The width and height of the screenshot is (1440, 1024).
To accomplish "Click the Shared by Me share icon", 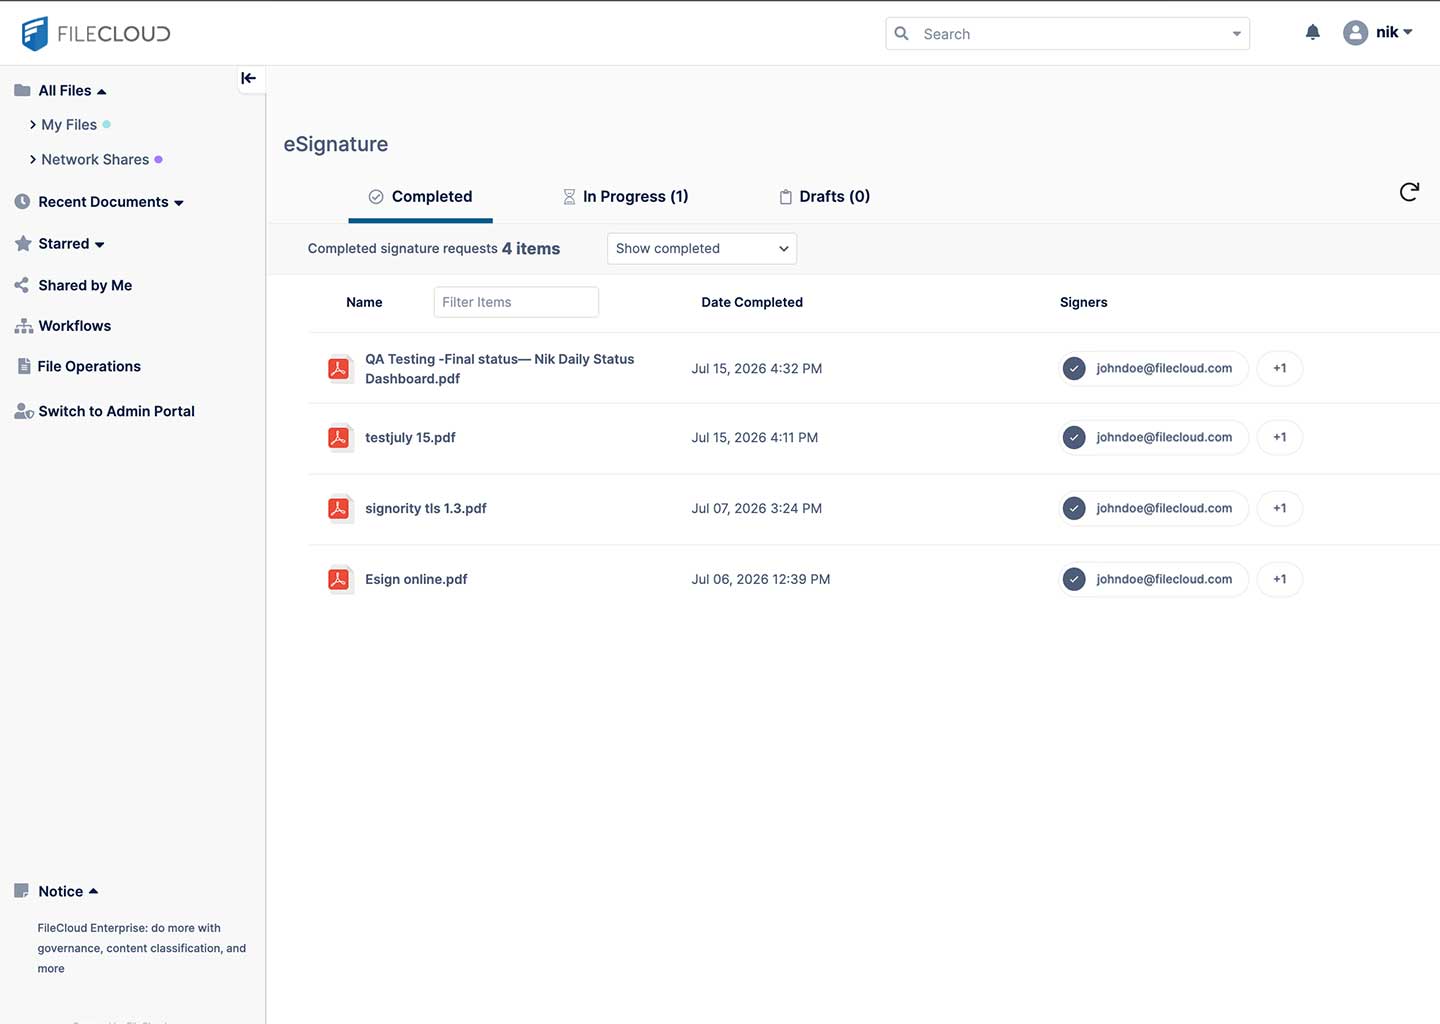I will tap(22, 285).
